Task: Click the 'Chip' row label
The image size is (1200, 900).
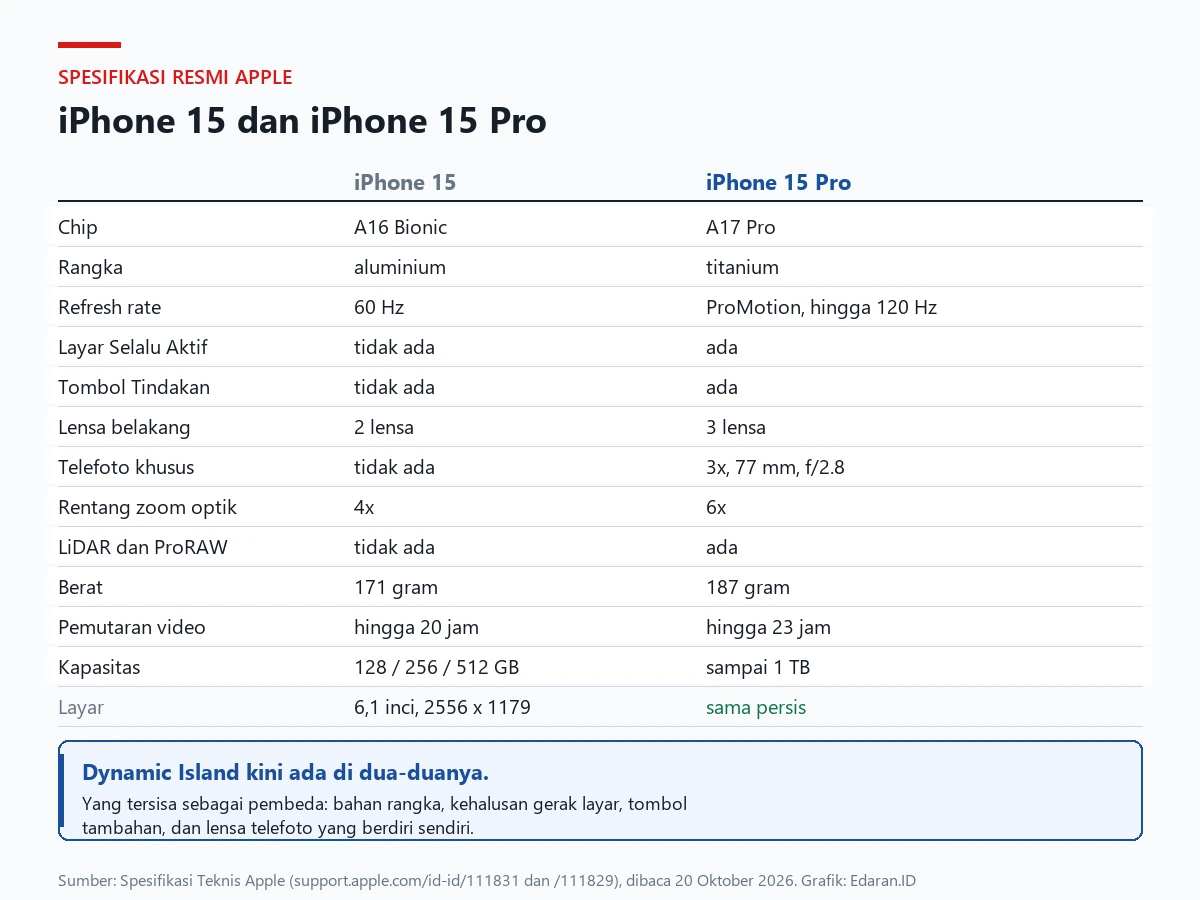Action: (78, 227)
